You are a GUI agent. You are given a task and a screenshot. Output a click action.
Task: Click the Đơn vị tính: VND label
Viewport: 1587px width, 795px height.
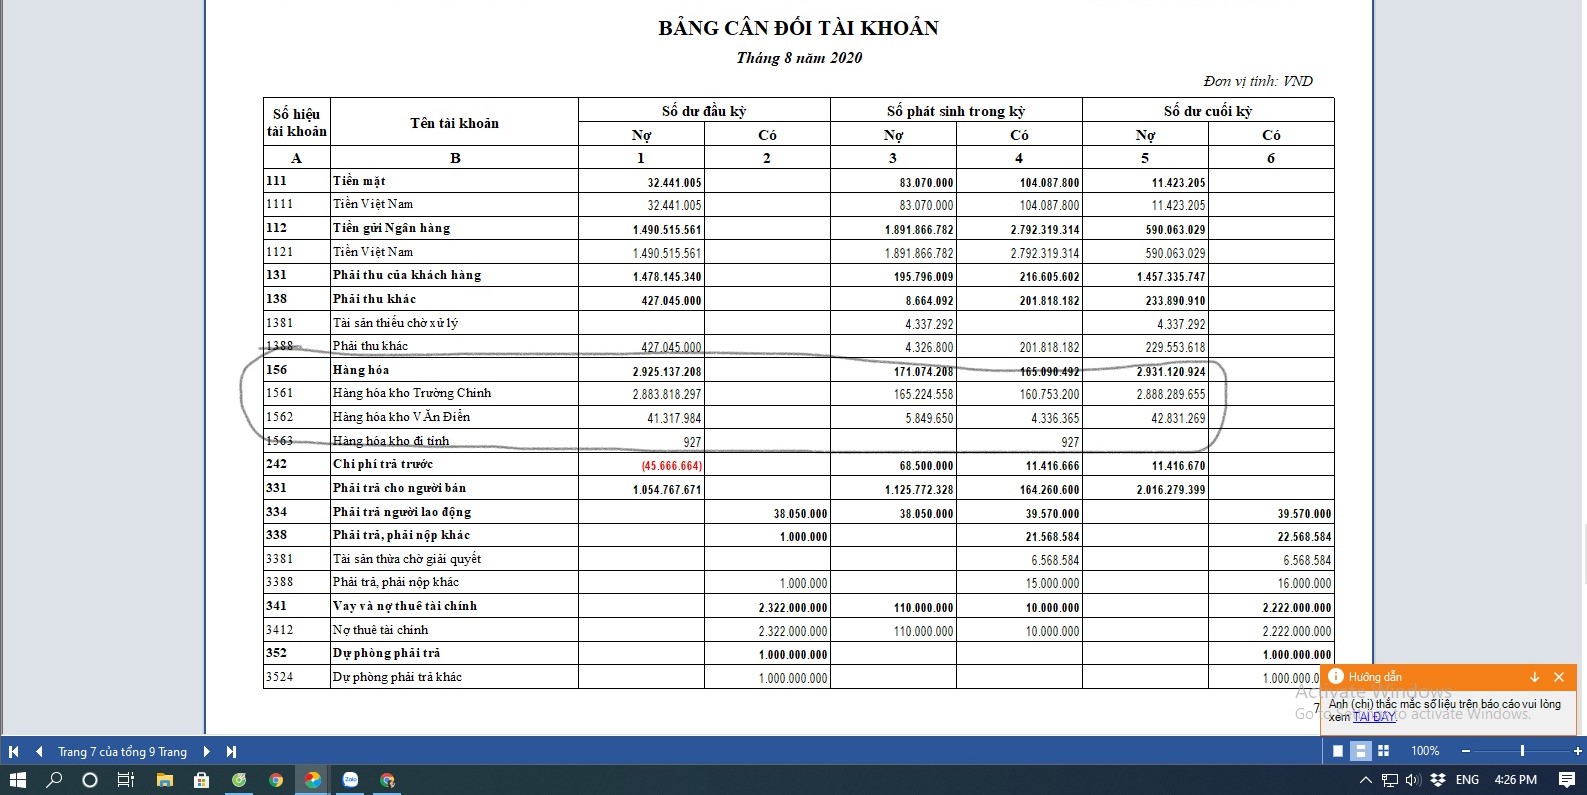click(x=1258, y=81)
